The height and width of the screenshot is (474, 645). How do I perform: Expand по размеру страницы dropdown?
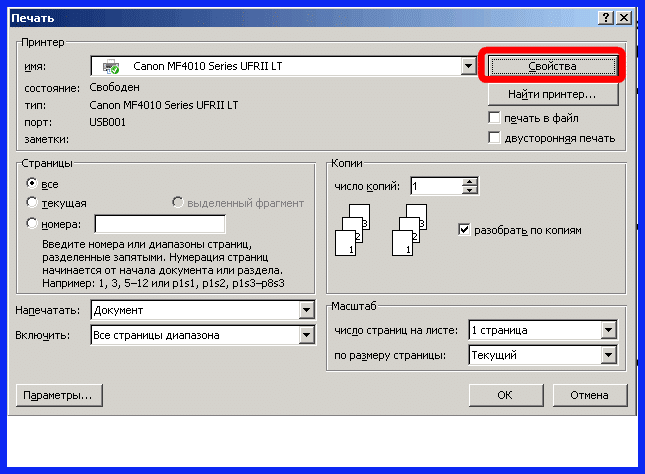tap(608, 355)
